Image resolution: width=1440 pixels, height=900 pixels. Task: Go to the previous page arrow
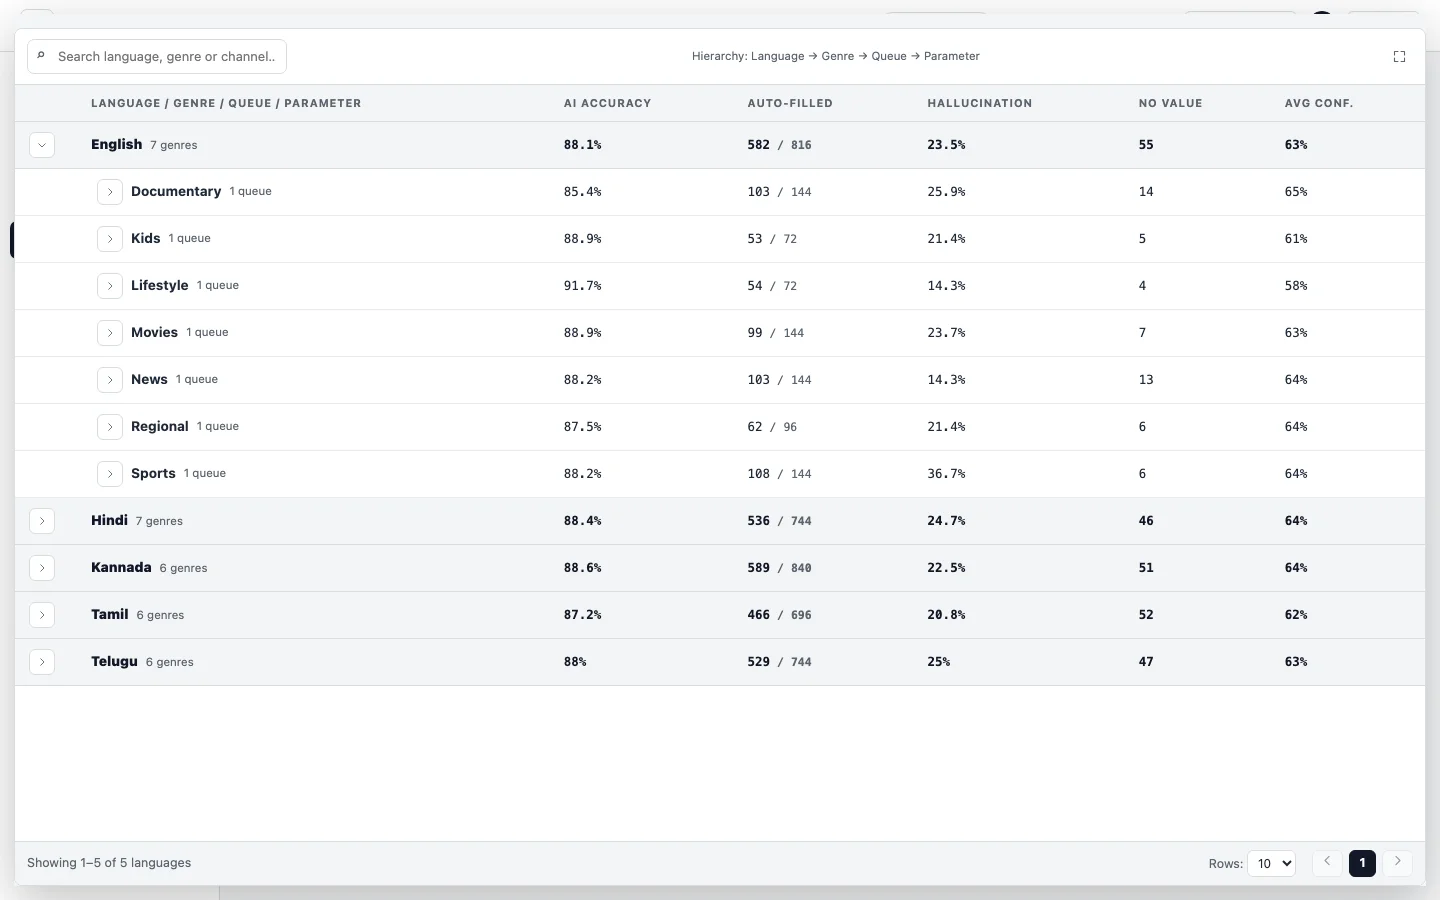pos(1327,862)
